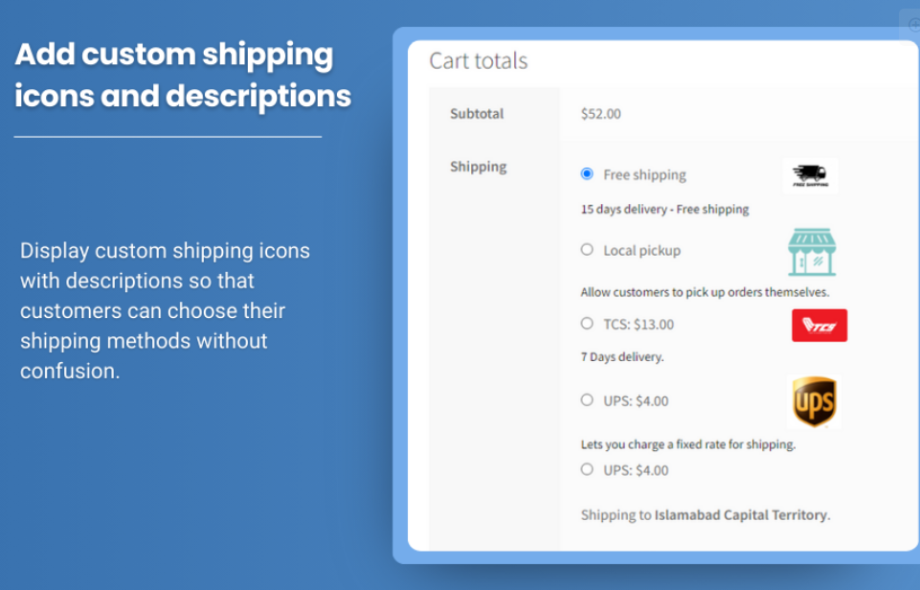Click the "Add custom shipping icons" headline
Screen dimensions: 920x590
[183, 75]
